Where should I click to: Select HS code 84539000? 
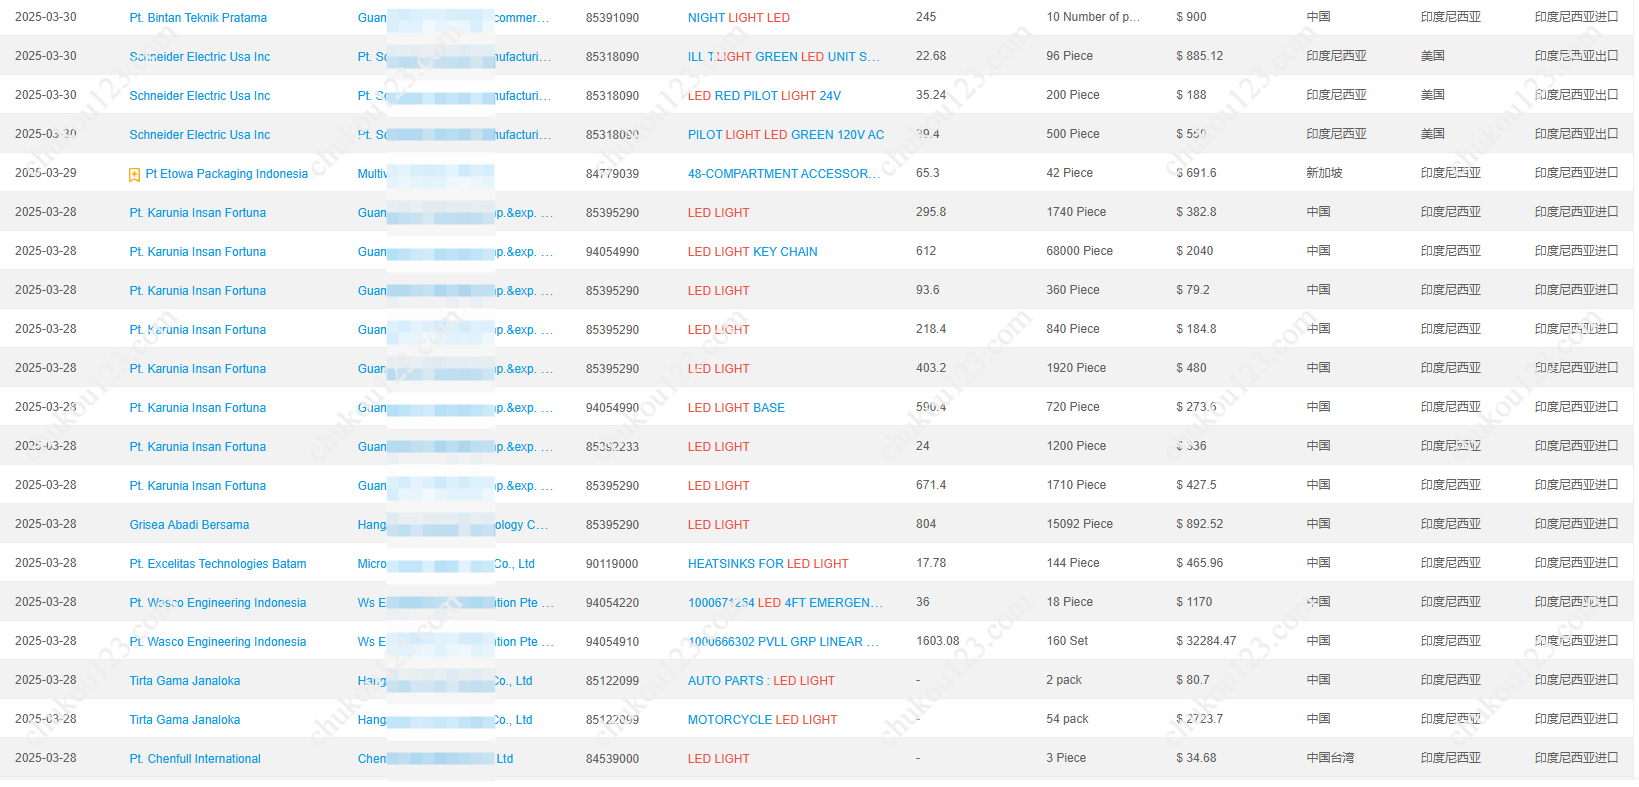612,759
